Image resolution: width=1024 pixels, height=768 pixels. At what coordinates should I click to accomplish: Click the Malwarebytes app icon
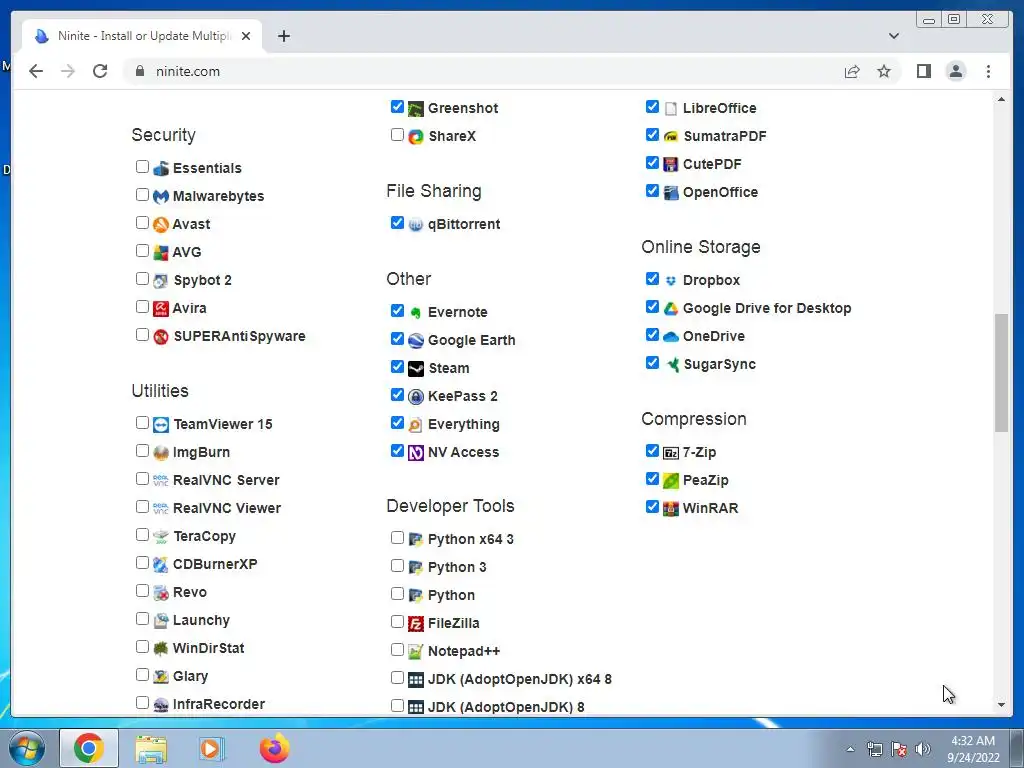[x=161, y=197]
